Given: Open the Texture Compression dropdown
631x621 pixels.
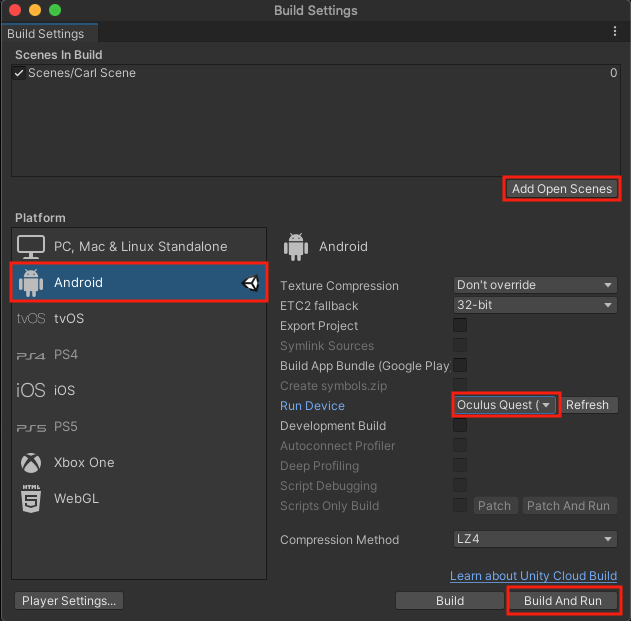Looking at the screenshot, I should coord(536,286).
